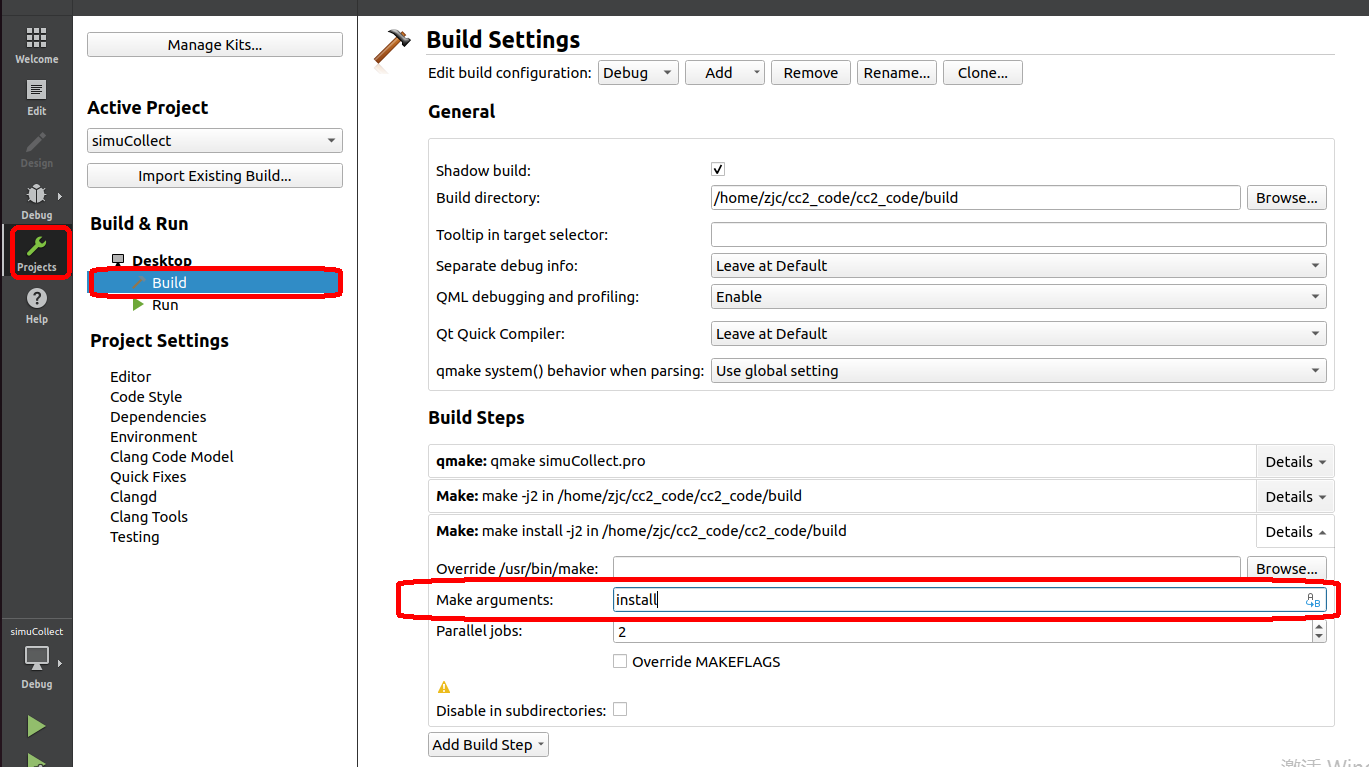
Task: Toggle Shadow build checkbox
Action: [718, 170]
